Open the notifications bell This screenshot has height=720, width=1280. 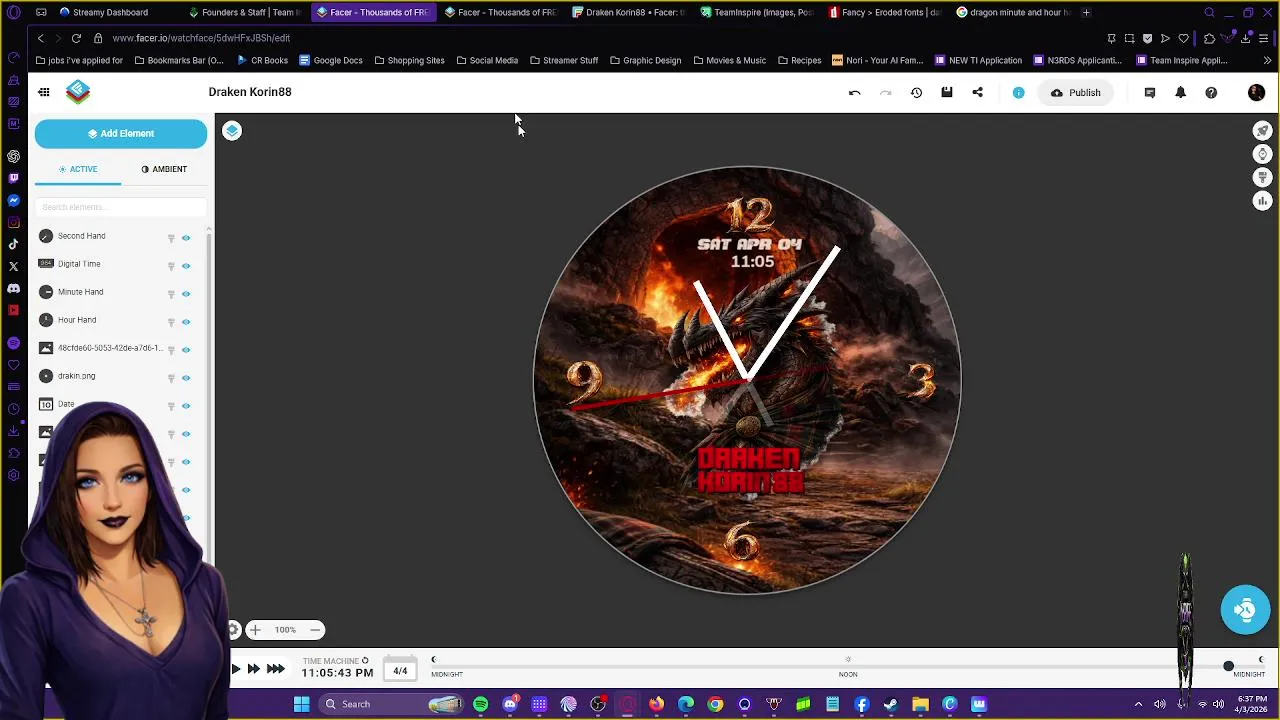pos(1180,92)
